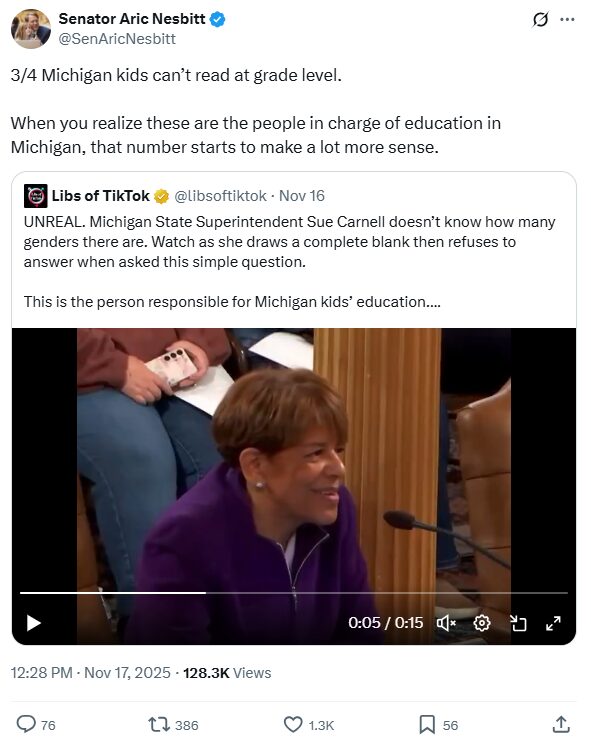Open the Libs of TikTok profile name
This screenshot has height=739, width=591.
(x=100, y=196)
